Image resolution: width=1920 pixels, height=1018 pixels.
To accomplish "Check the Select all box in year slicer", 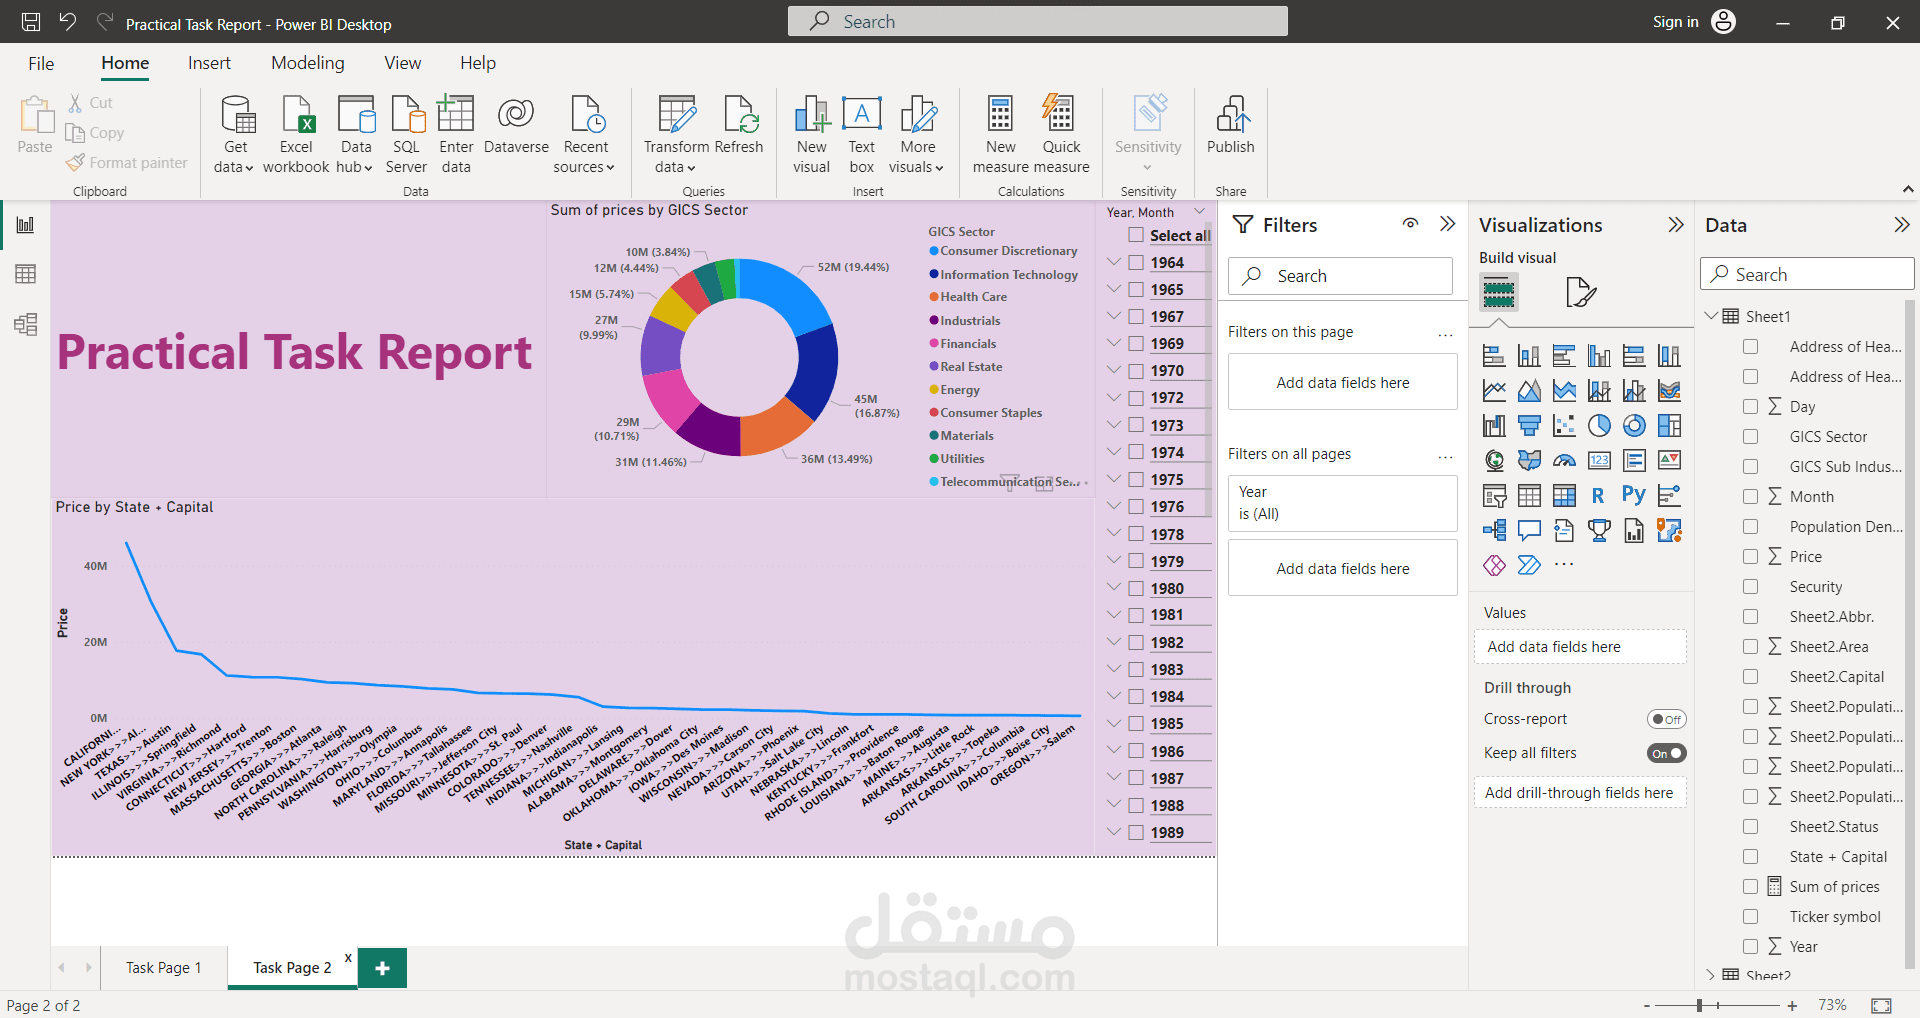I will click(1136, 235).
